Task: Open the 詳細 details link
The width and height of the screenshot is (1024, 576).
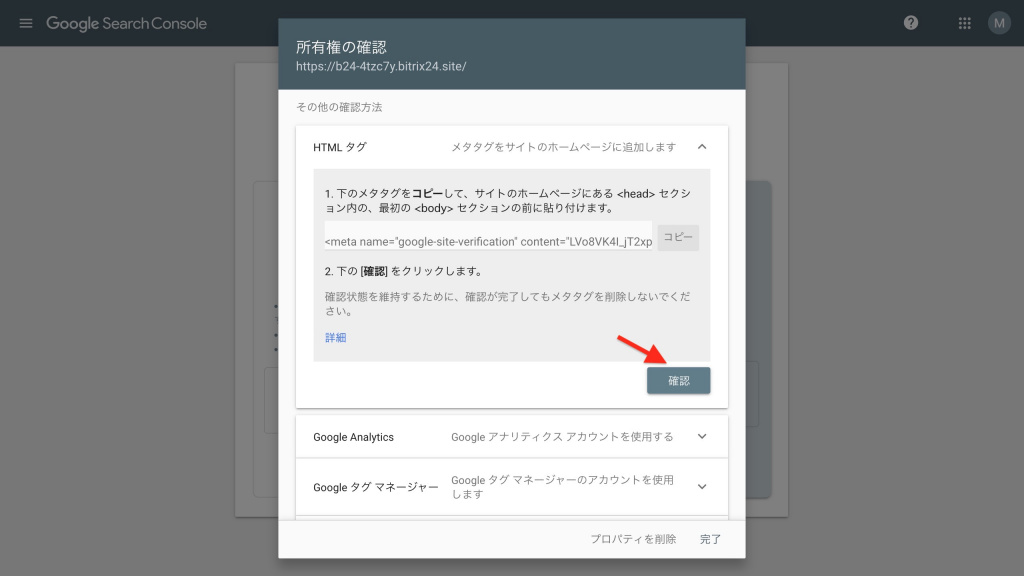Action: click(x=336, y=338)
